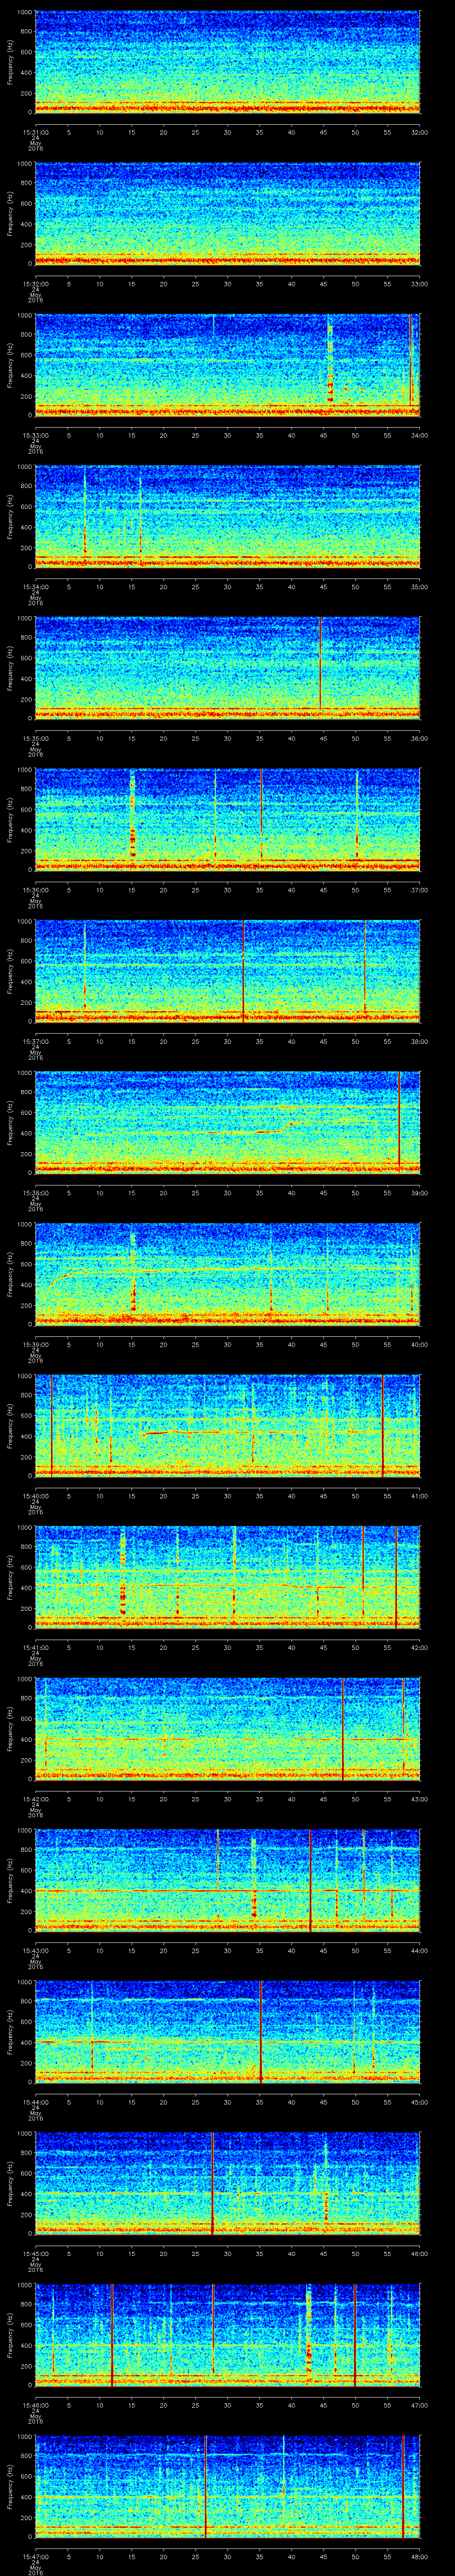Select the spectrogram panel starting at 15:34:00
This screenshot has height=2576, width=455.
click(x=227, y=516)
